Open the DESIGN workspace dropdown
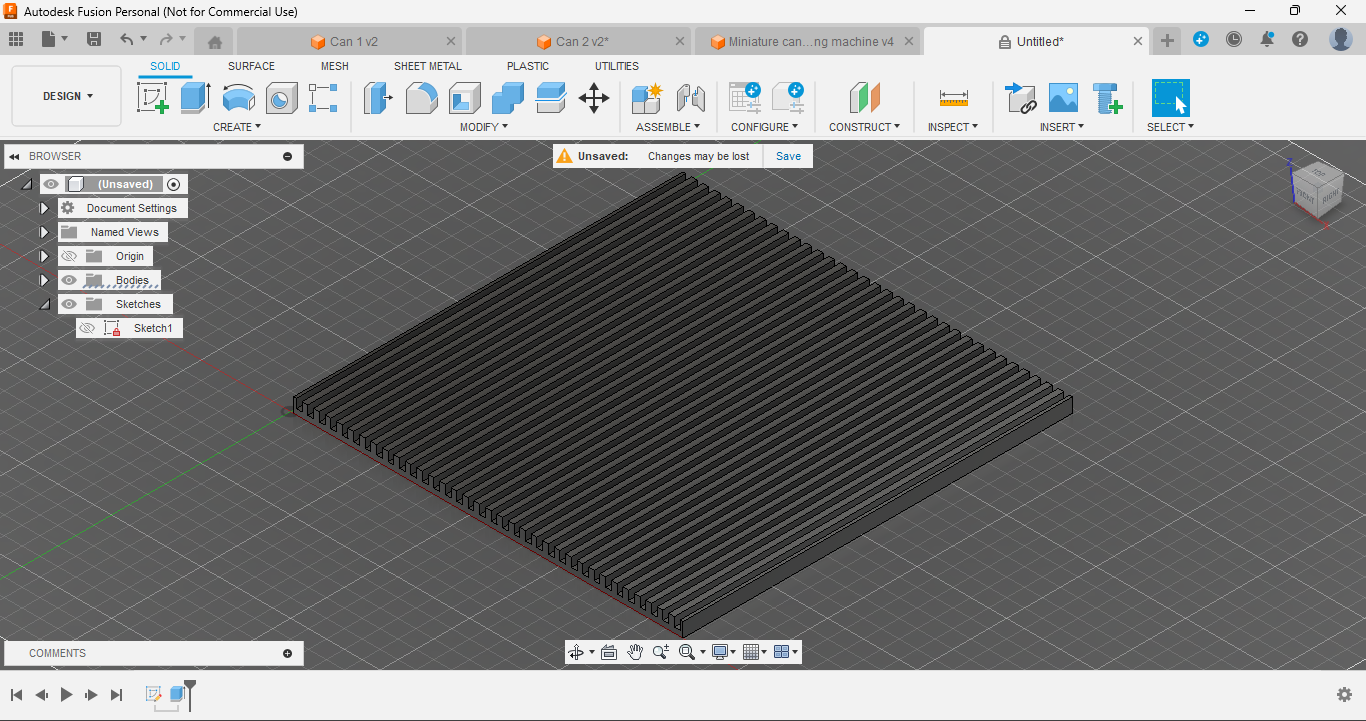Image resolution: width=1366 pixels, height=721 pixels. (67, 96)
